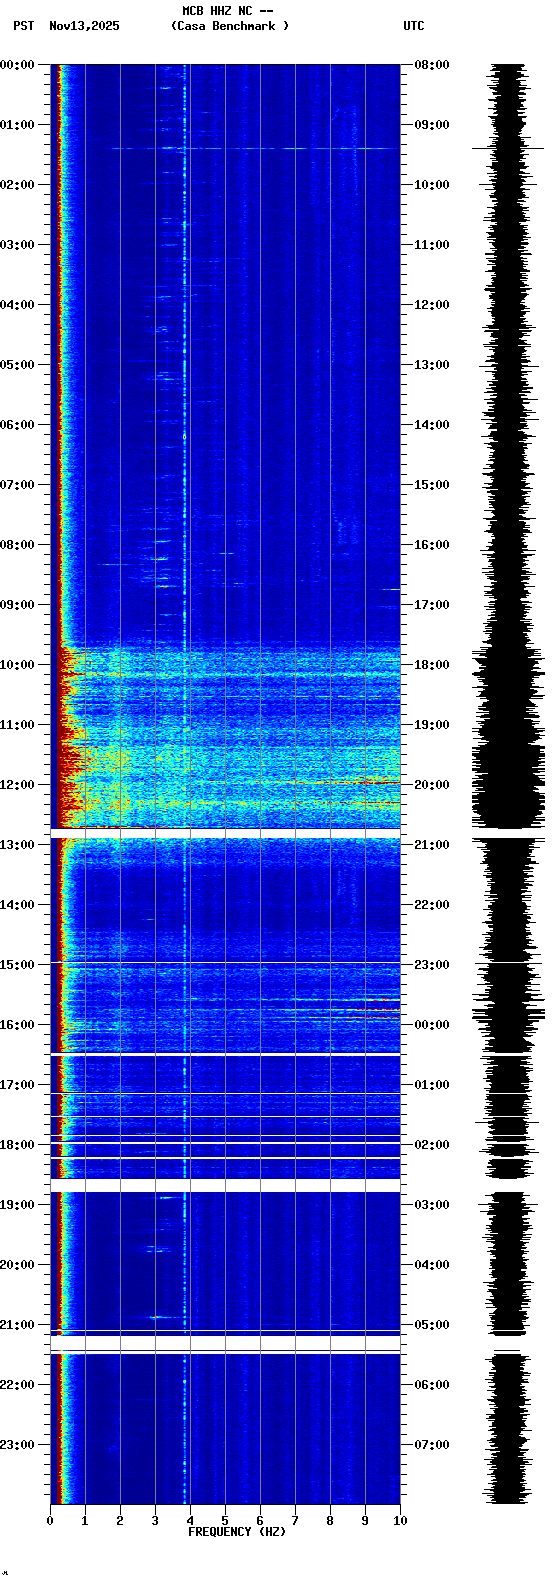The image size is (552, 1584).
Task: Click the PST time label '05:00'
Action: coord(17,365)
